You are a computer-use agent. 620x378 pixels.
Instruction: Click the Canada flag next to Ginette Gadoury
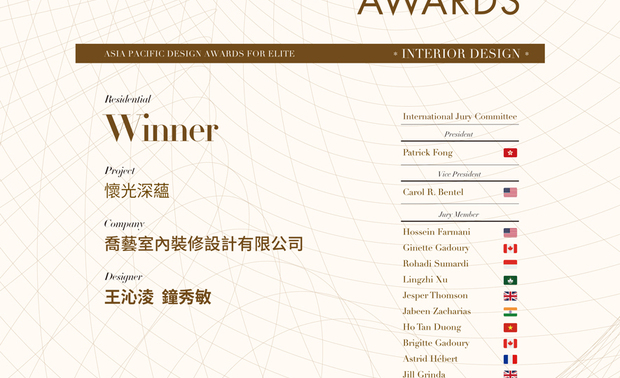point(510,248)
